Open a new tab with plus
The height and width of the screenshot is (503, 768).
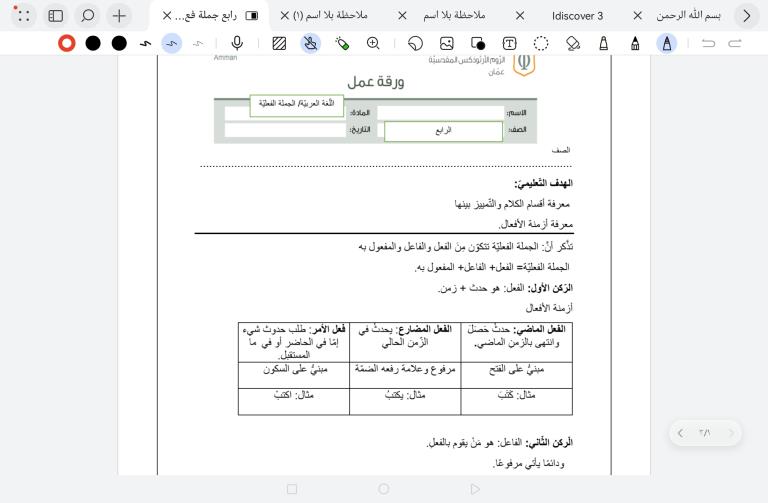tap(119, 16)
